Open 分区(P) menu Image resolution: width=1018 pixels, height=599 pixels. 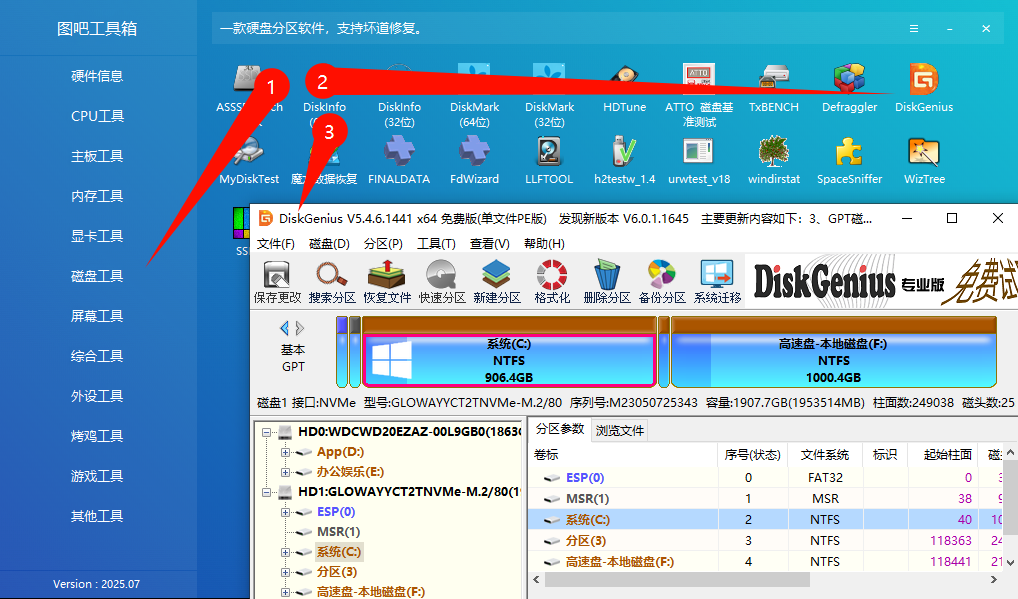pos(383,244)
